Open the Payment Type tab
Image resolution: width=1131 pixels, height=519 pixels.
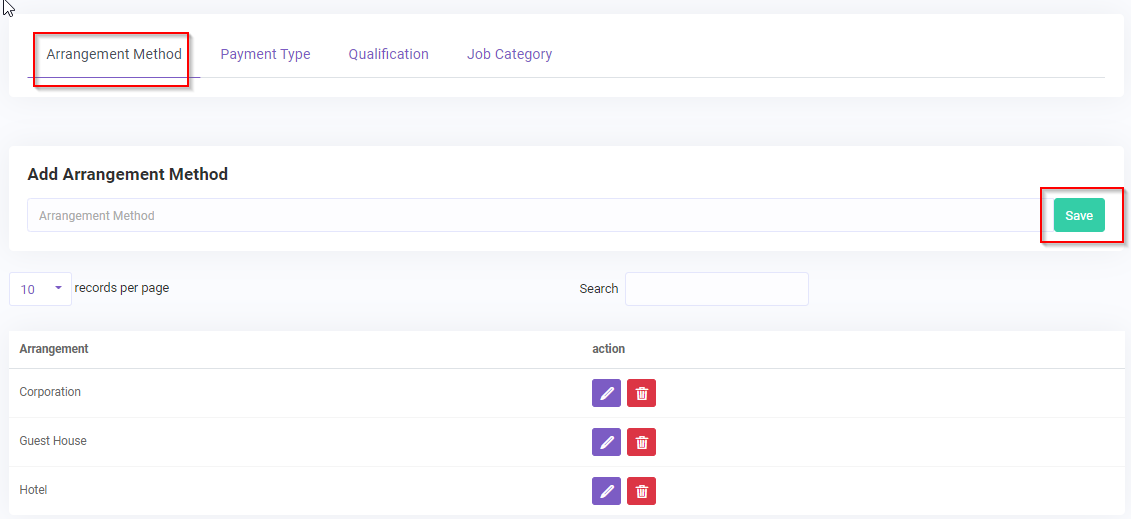tap(265, 54)
